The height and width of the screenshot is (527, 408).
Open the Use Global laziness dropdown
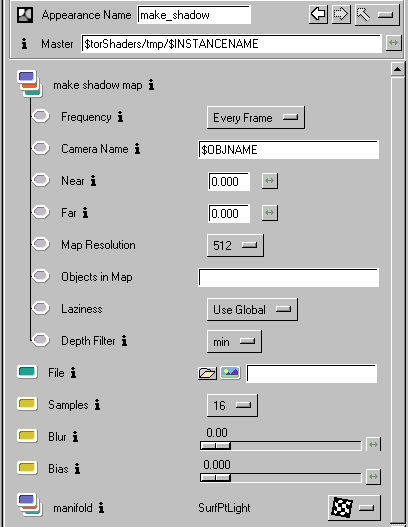pyautogui.click(x=252, y=309)
